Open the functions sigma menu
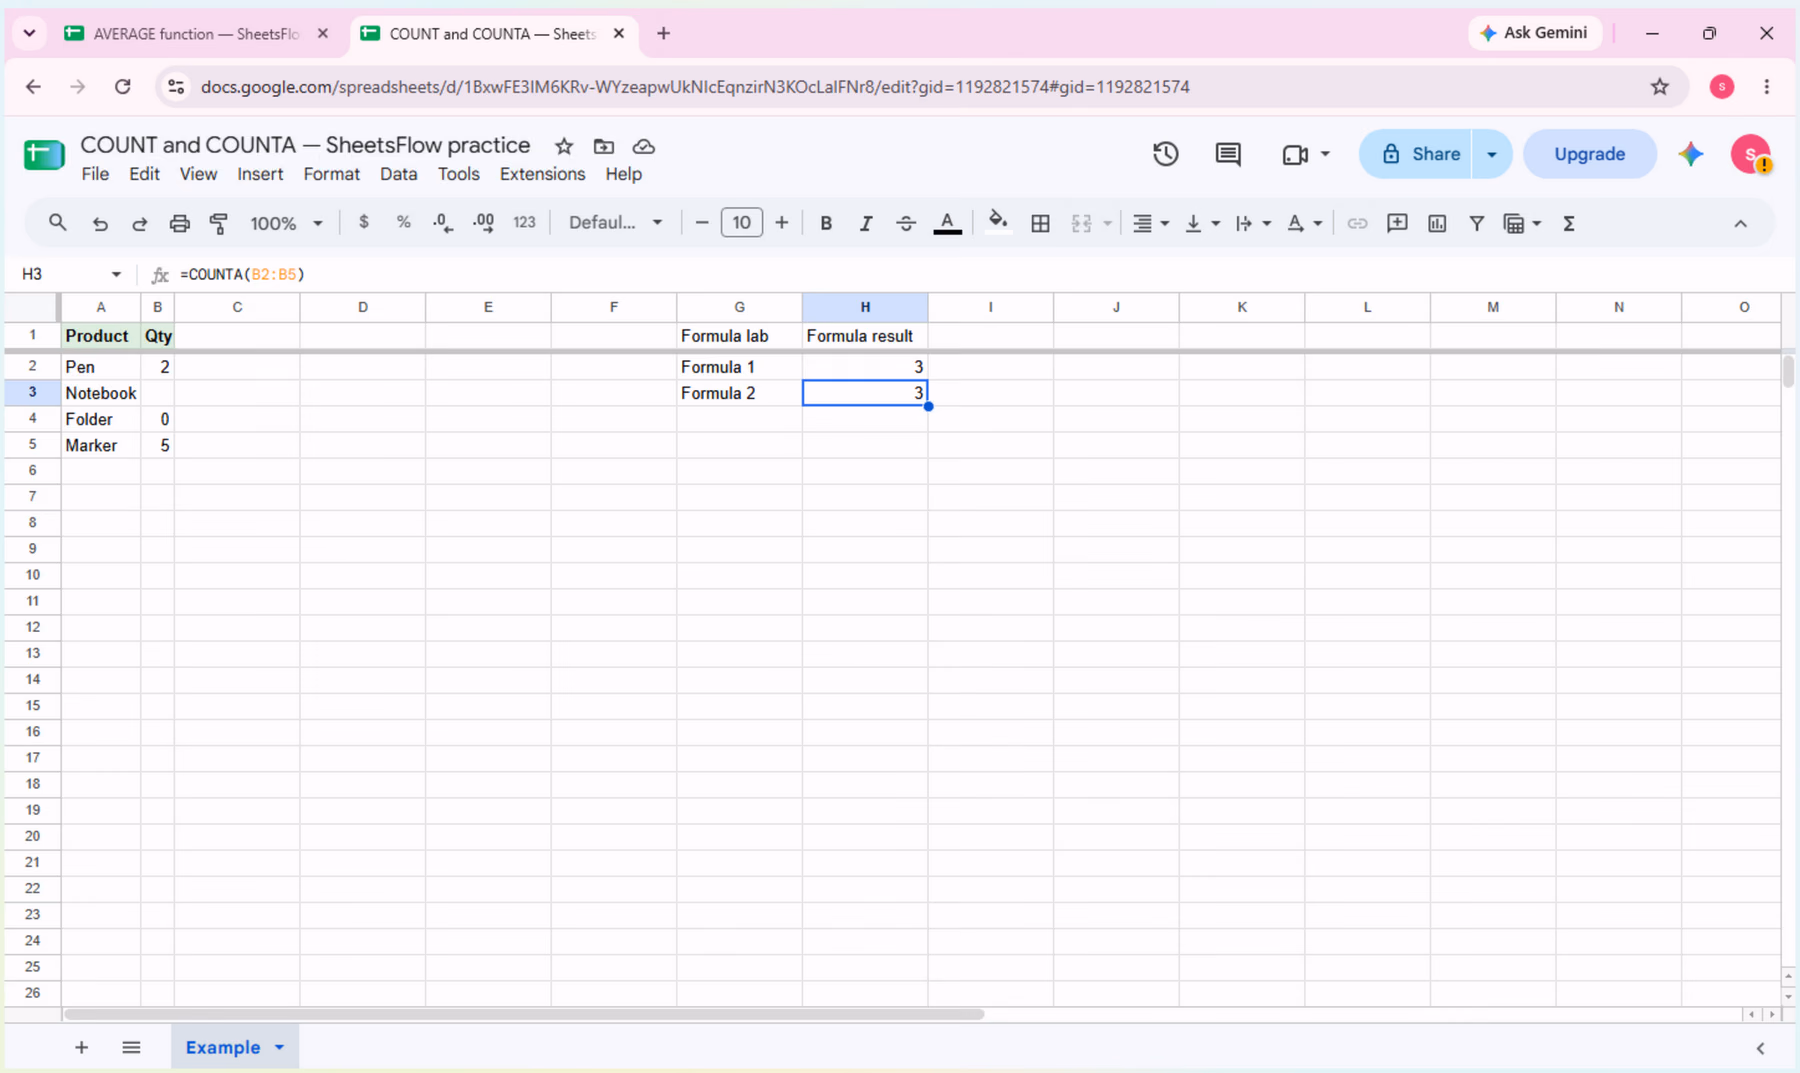The image size is (1800, 1073). coord(1569,223)
